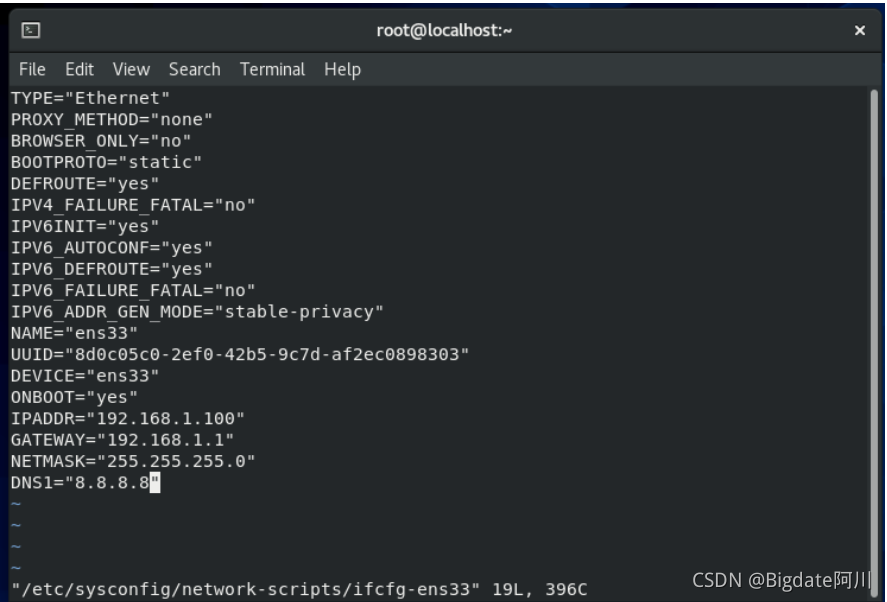Click on the GATEWAY="192.168.1.1" line
Image resolution: width=887 pixels, height=602 pixels.
pos(122,440)
